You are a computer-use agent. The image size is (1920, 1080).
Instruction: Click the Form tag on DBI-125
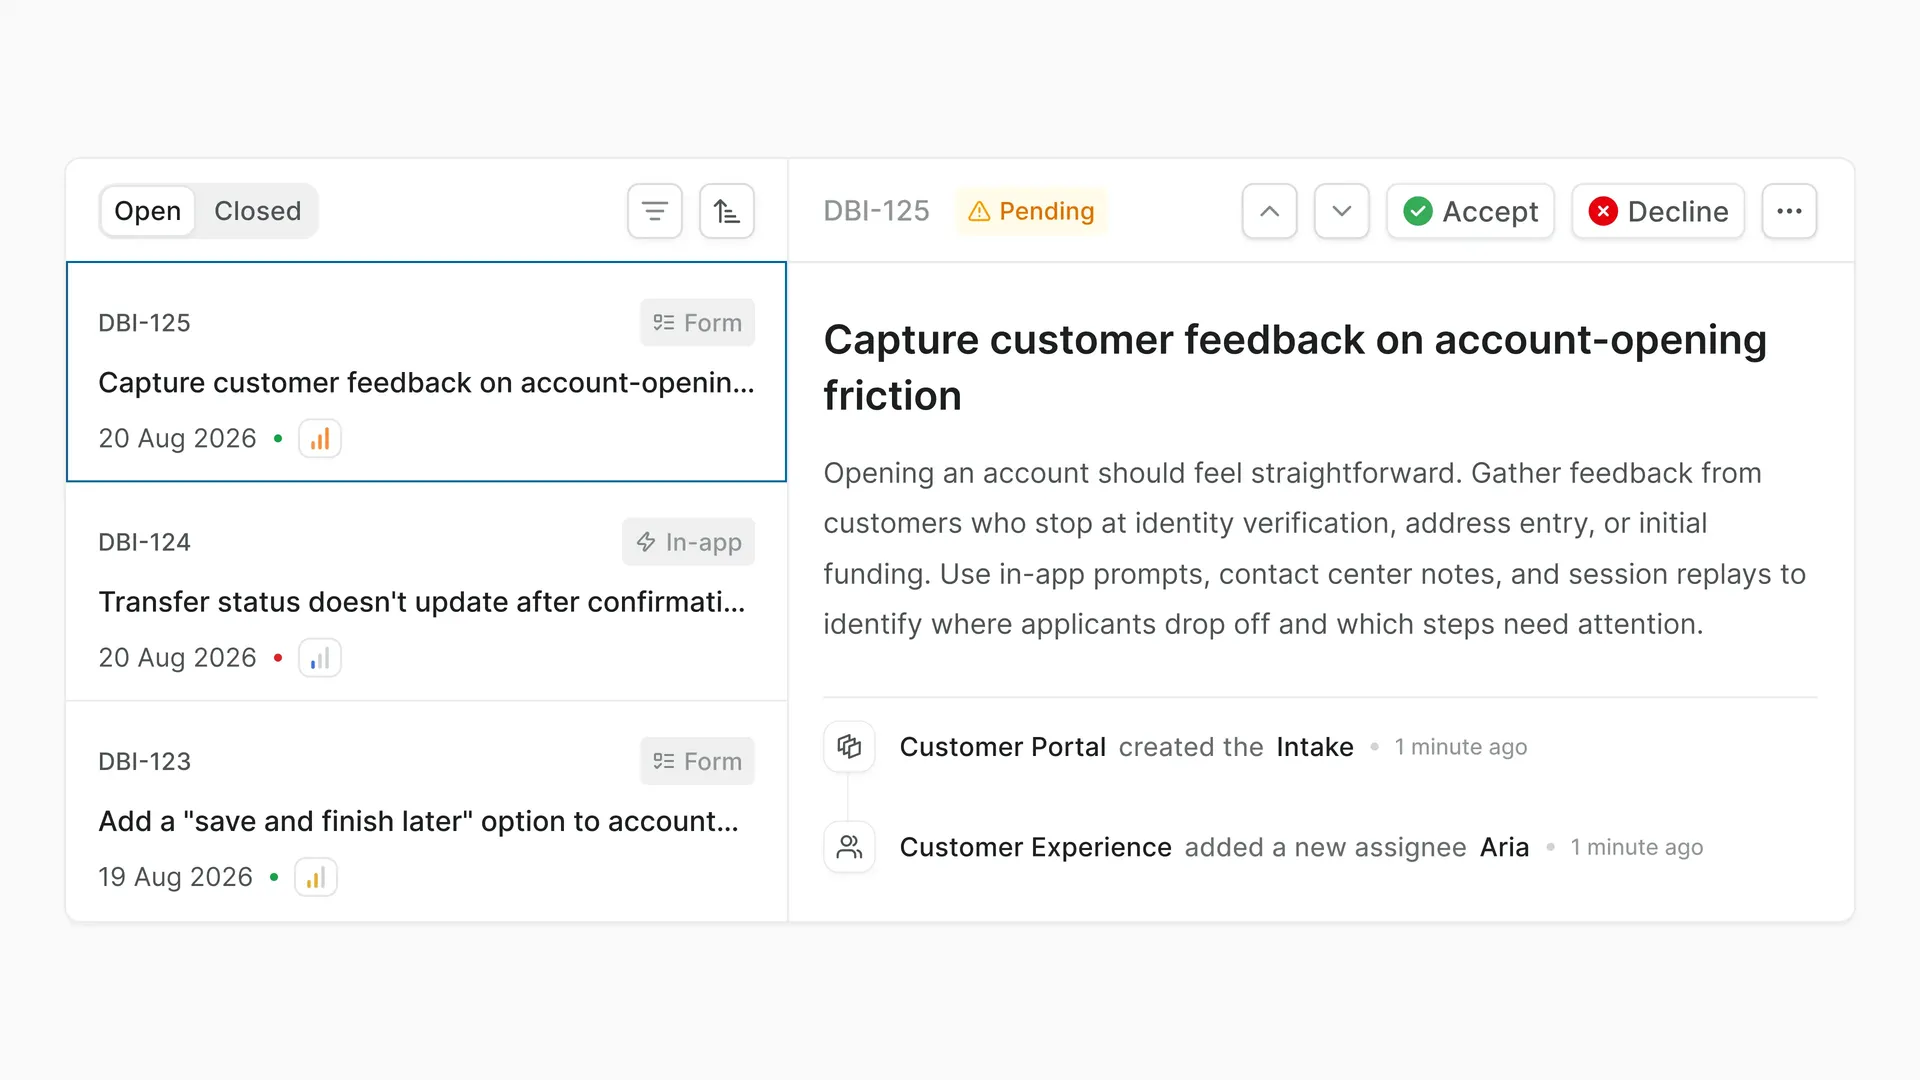point(697,323)
